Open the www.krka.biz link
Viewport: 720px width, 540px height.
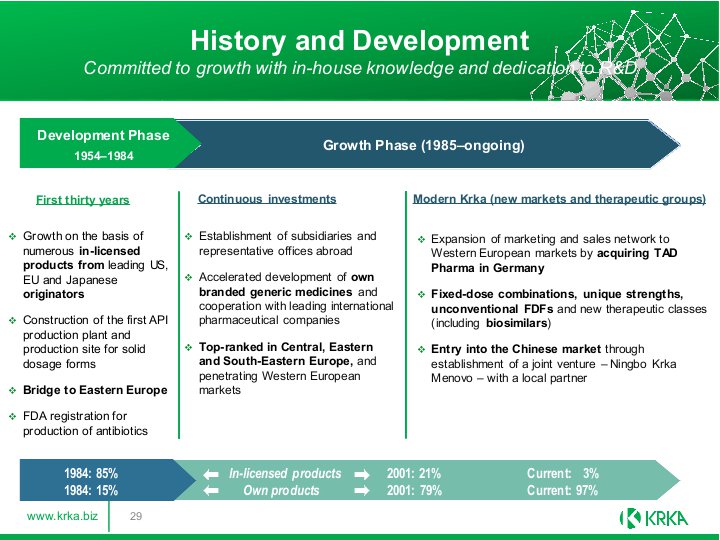tap(62, 516)
